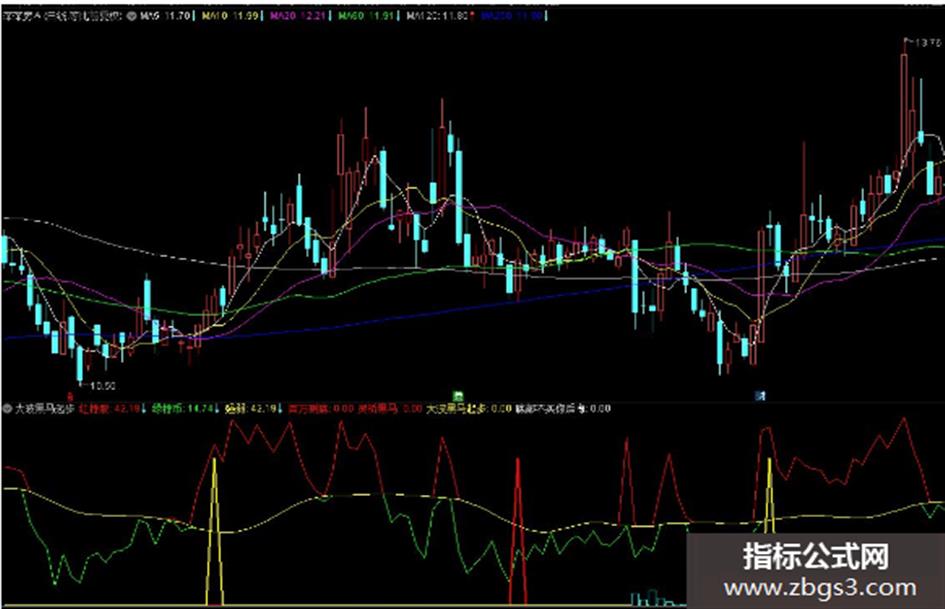The image size is (945, 609).
Task: Click the 13.75 high price label
Action: point(927,43)
